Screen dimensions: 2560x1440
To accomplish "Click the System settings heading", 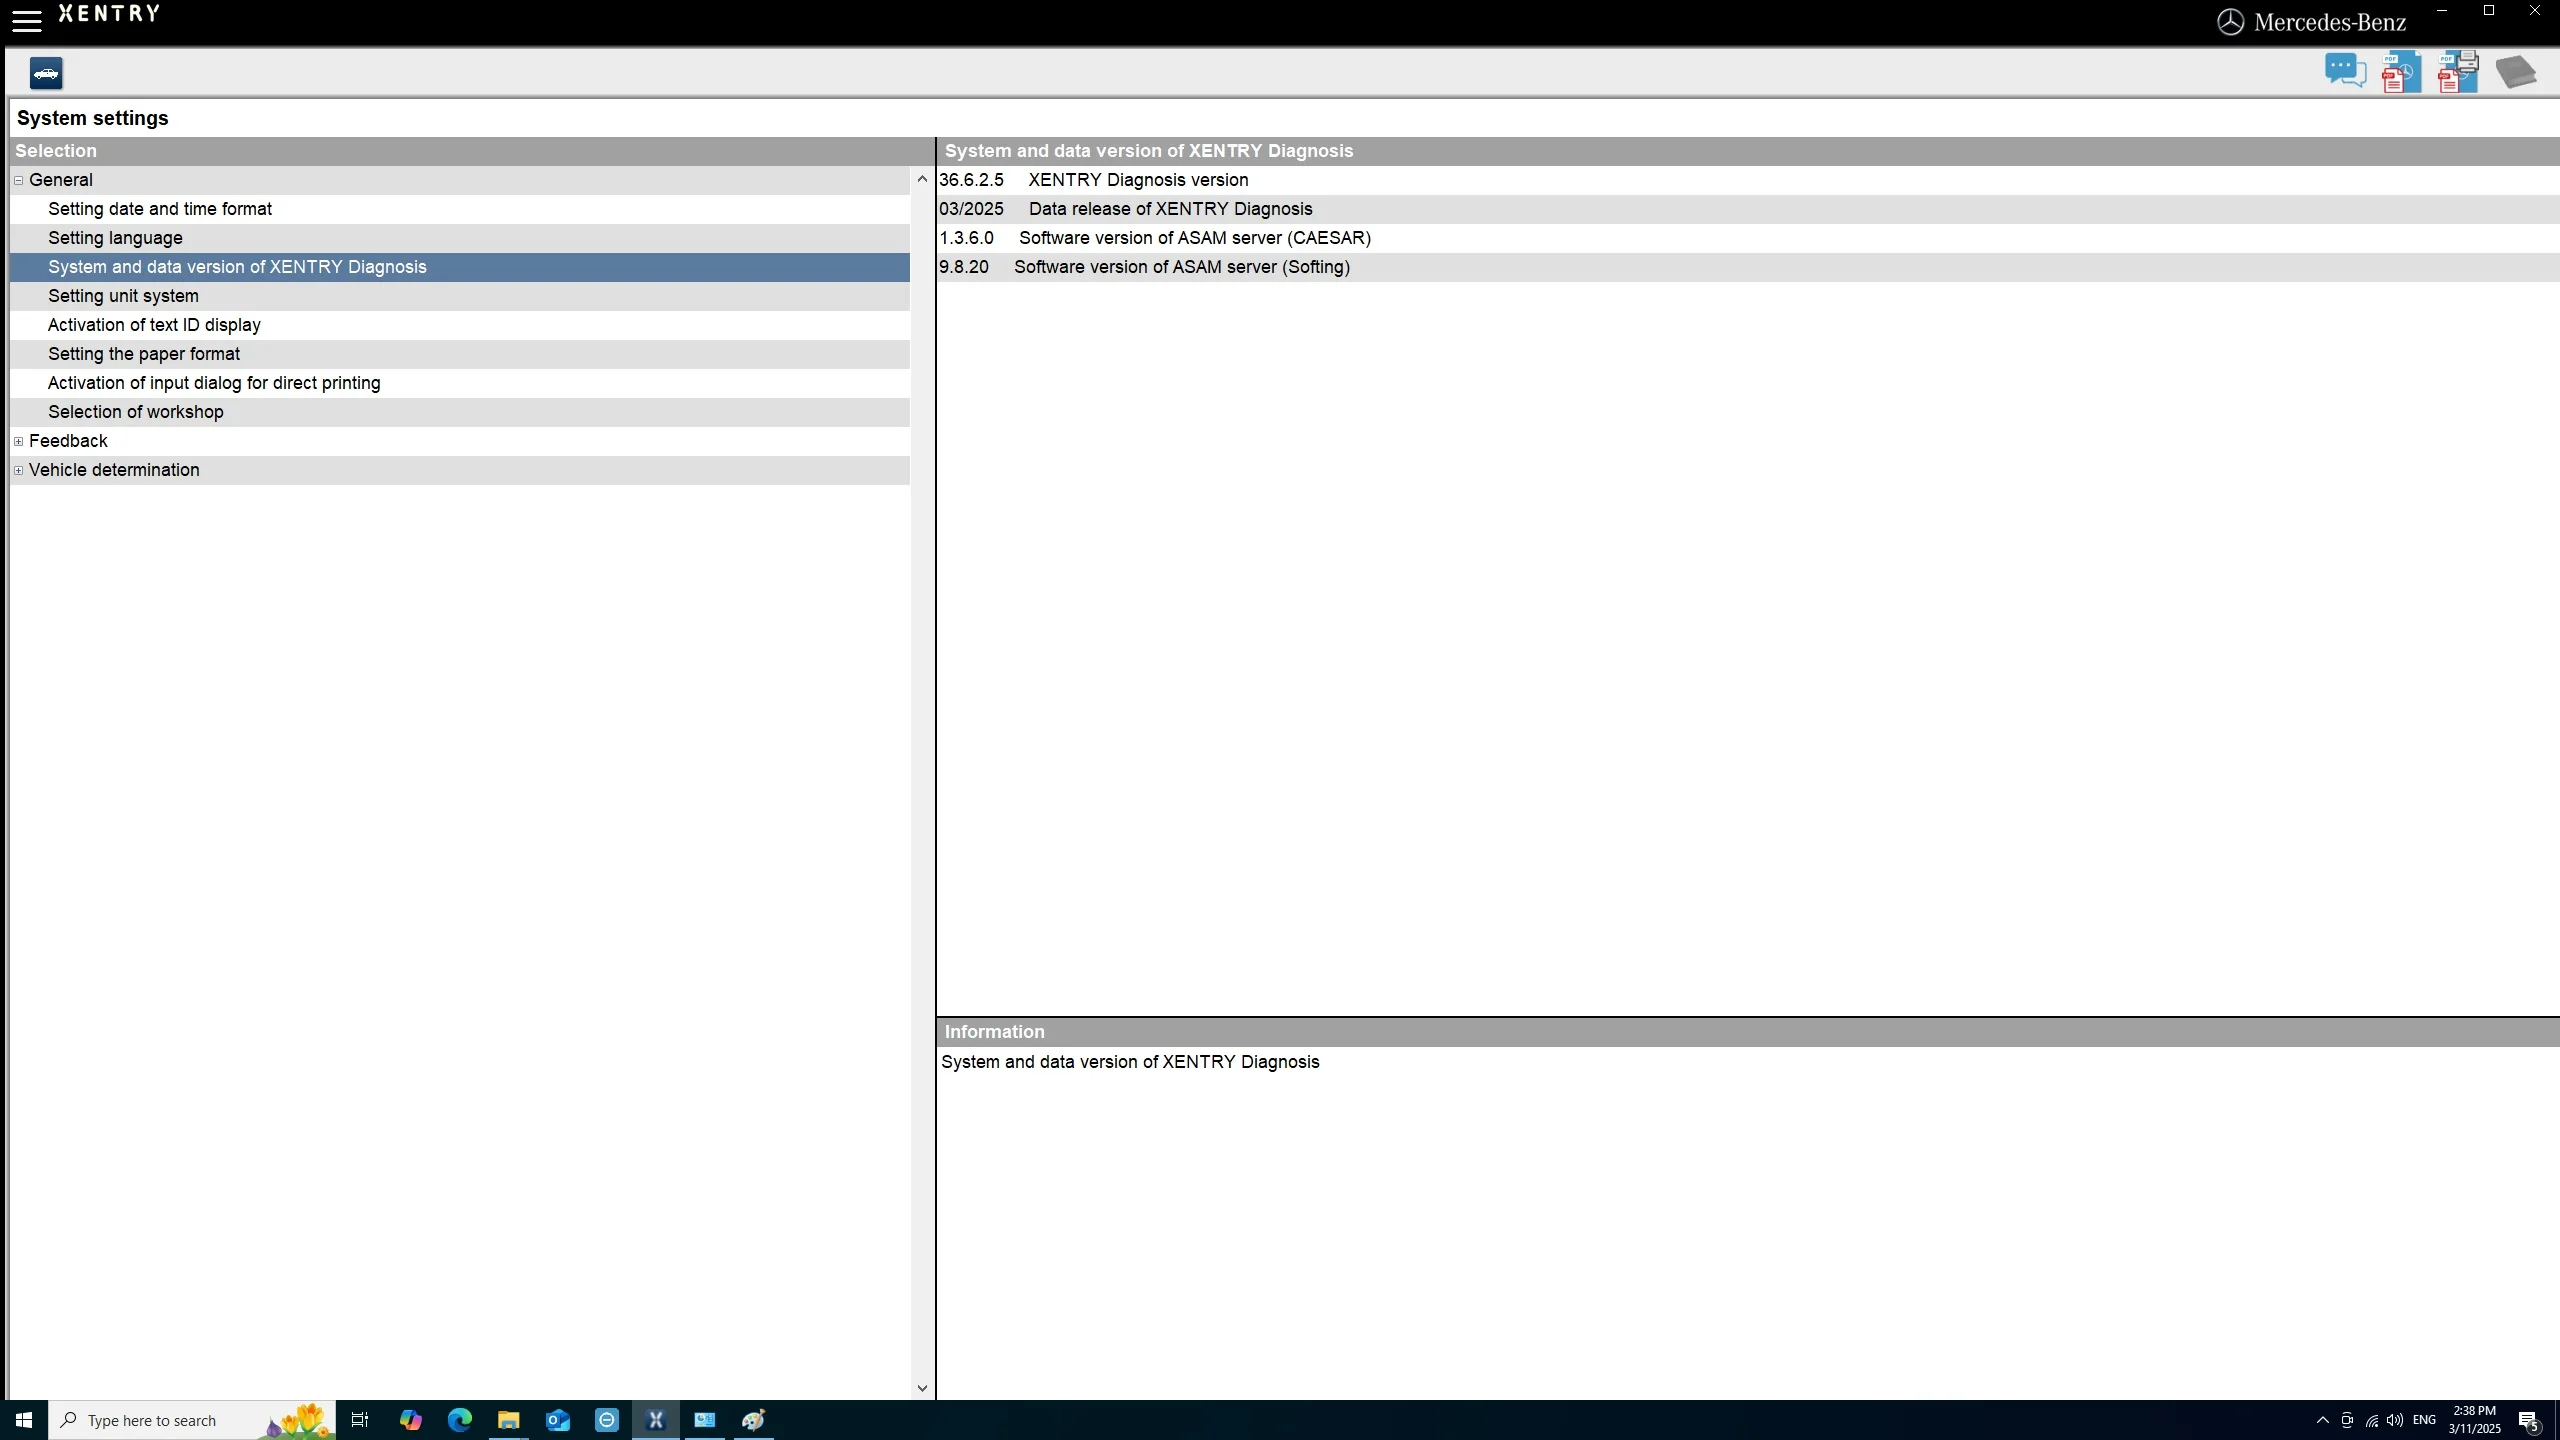I will (93, 118).
